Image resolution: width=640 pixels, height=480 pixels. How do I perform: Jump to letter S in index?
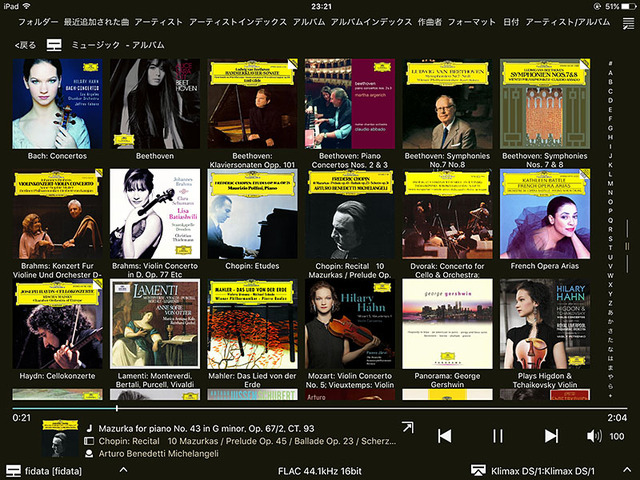[610, 239]
